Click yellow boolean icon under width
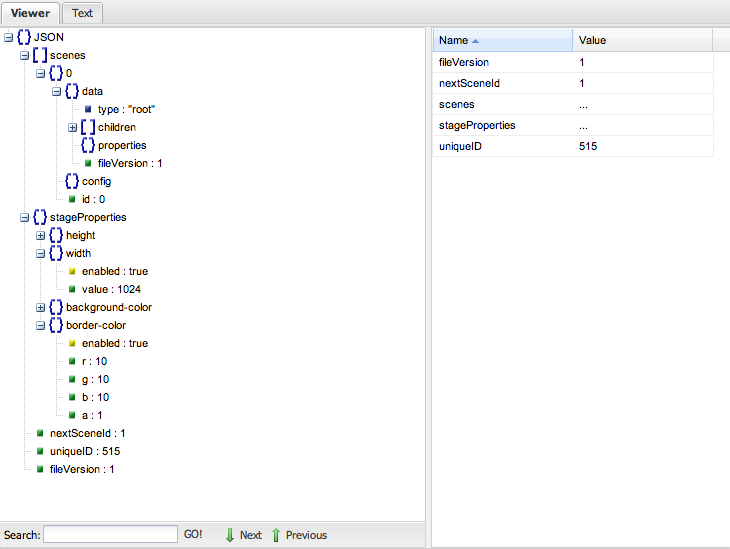Viewport: 730px width, 549px height. coord(72,271)
